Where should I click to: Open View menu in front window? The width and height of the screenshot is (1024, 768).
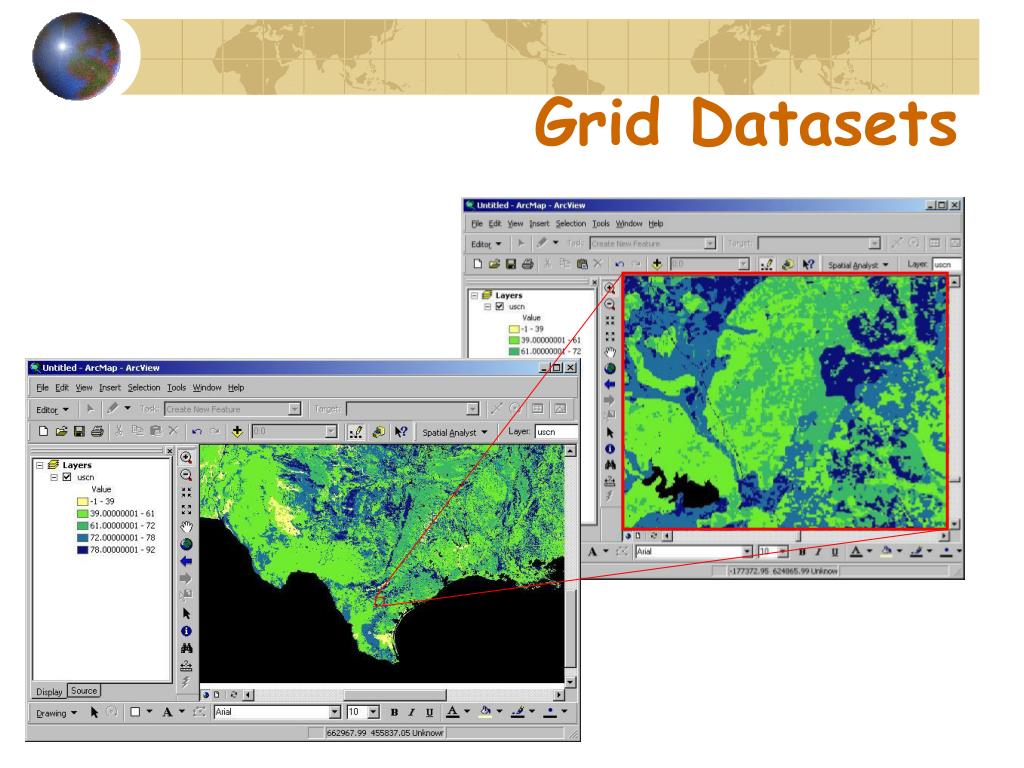[x=84, y=387]
